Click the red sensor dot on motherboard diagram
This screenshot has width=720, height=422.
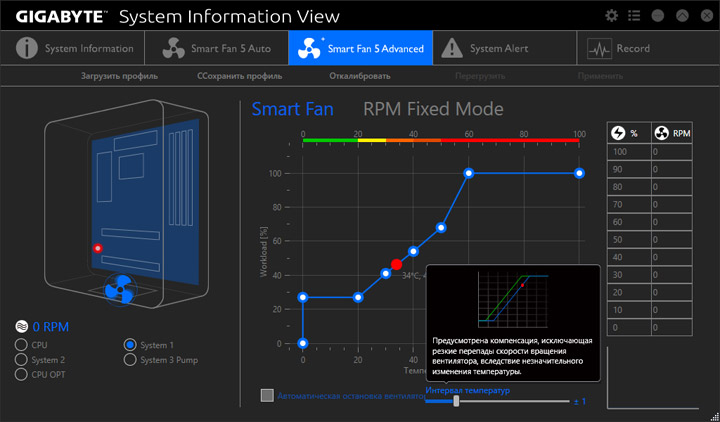point(97,248)
